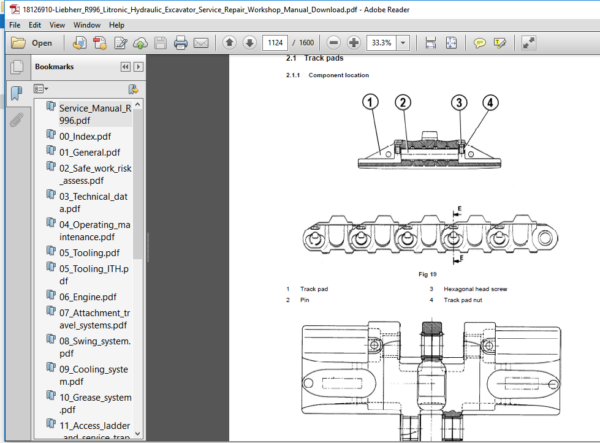
Task: Open bookmark 05_Tooling.pdf
Action: coord(89,253)
